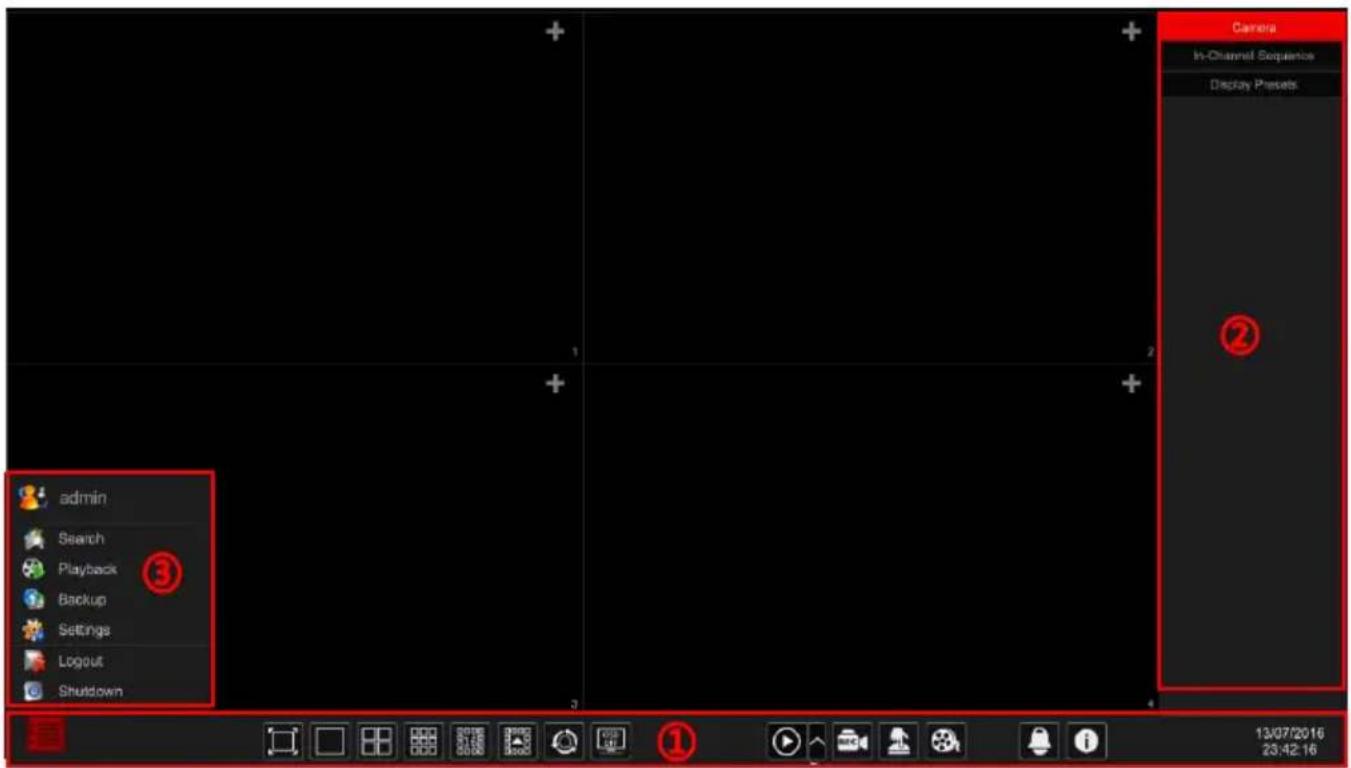Open the alarm status bell icon

point(1039,741)
